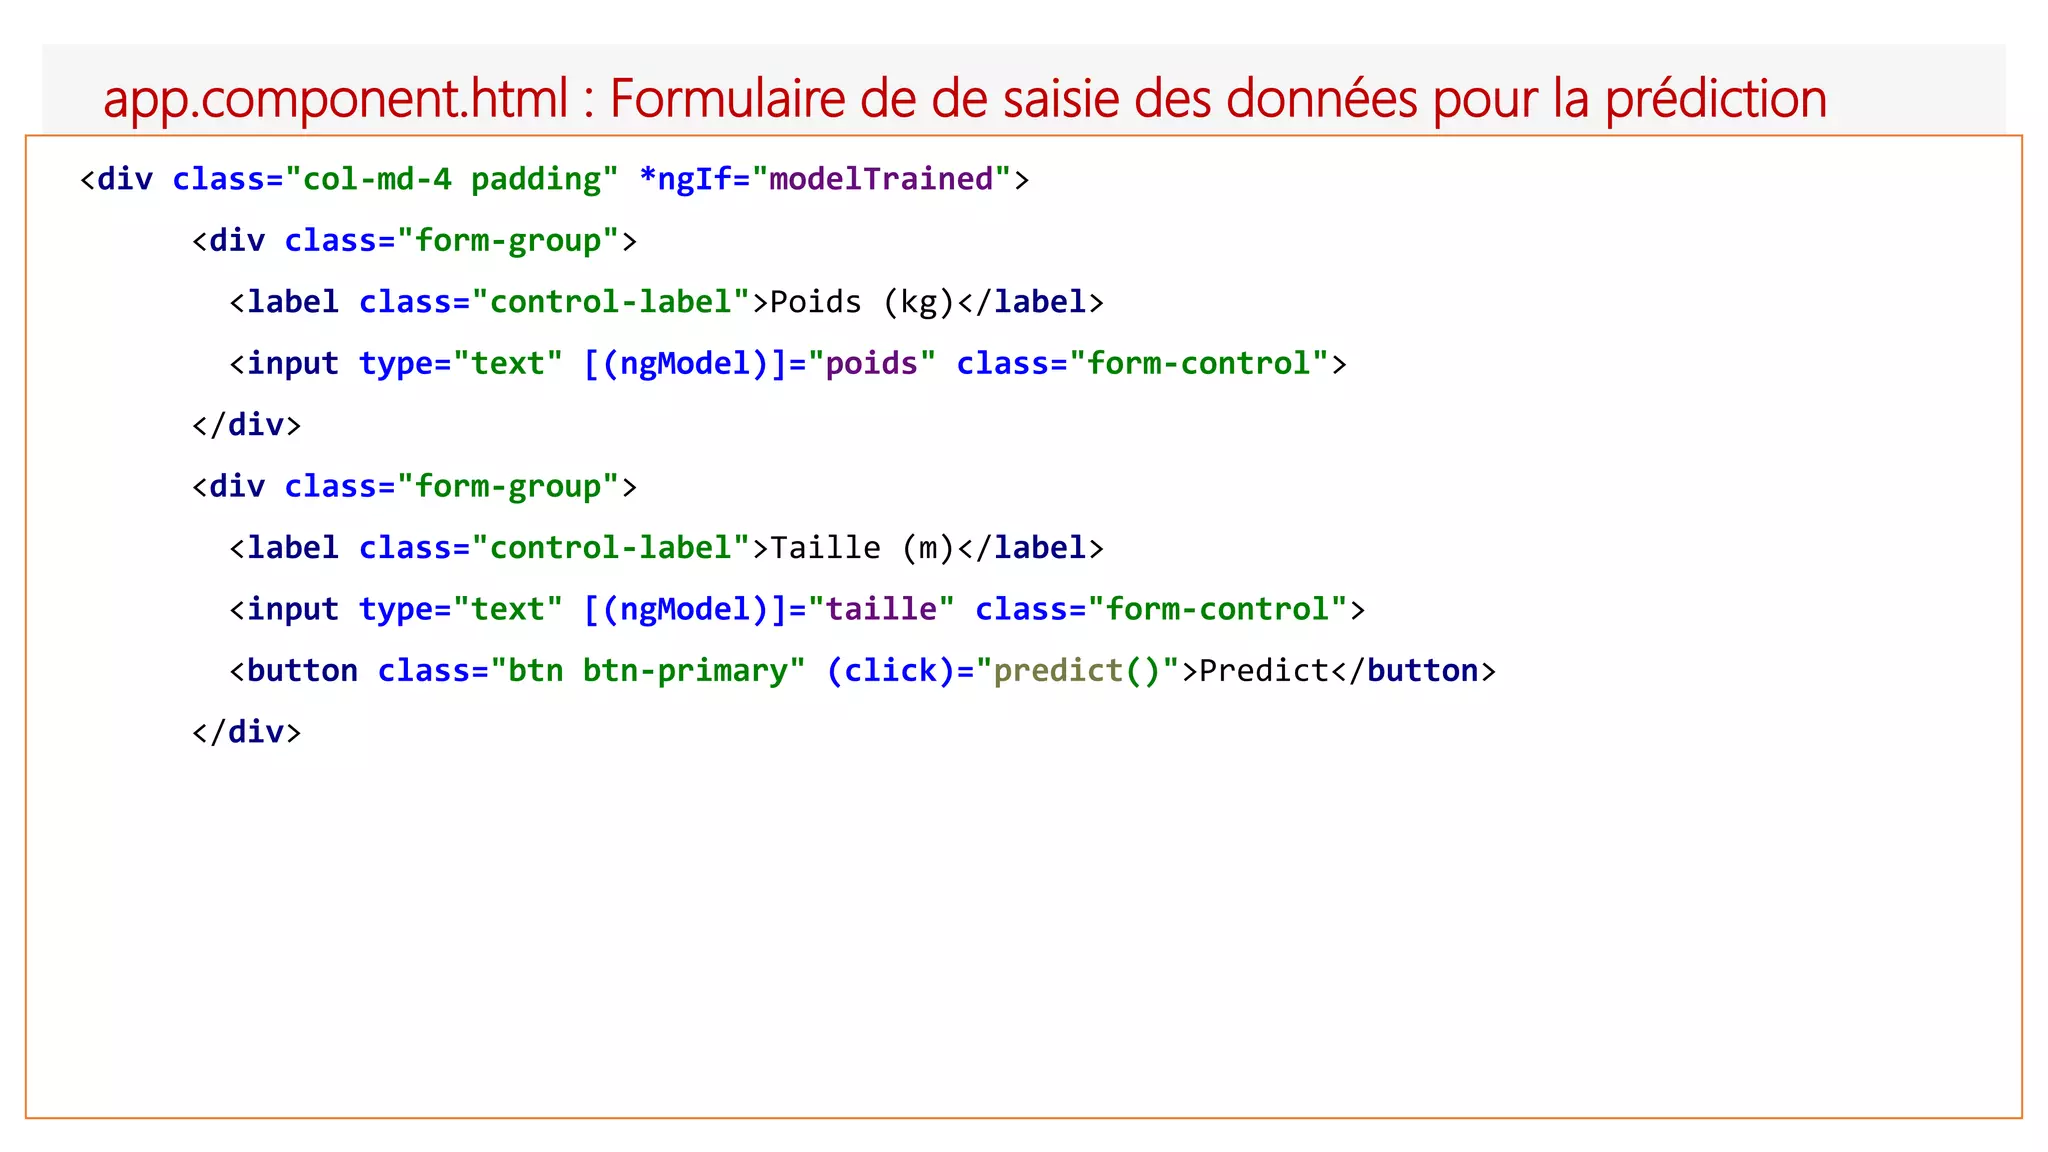Click the label line containing 'Poids (kg)'
The height and width of the screenshot is (1152, 2048).
pyautogui.click(x=666, y=302)
